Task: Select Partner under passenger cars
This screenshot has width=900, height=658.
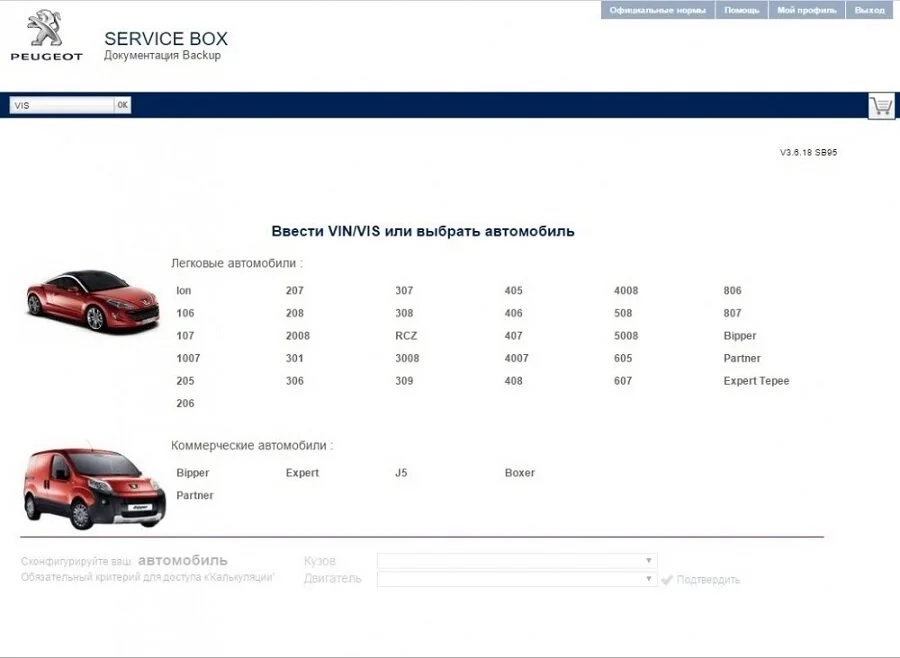Action: click(742, 358)
